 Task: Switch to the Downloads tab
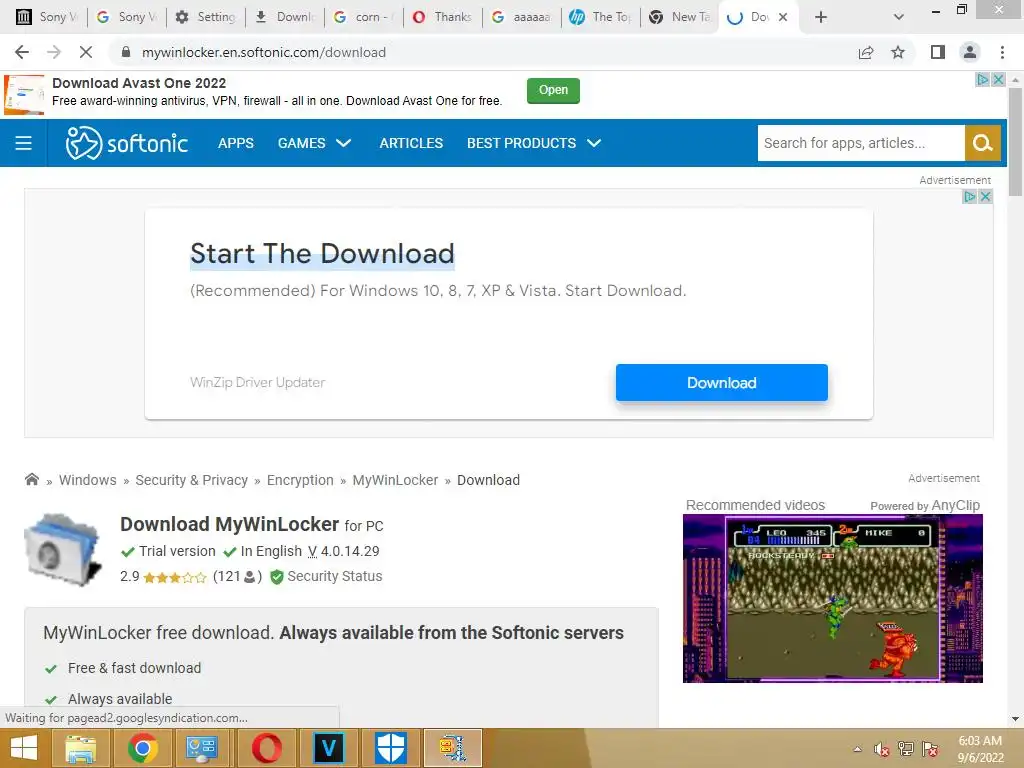[285, 17]
